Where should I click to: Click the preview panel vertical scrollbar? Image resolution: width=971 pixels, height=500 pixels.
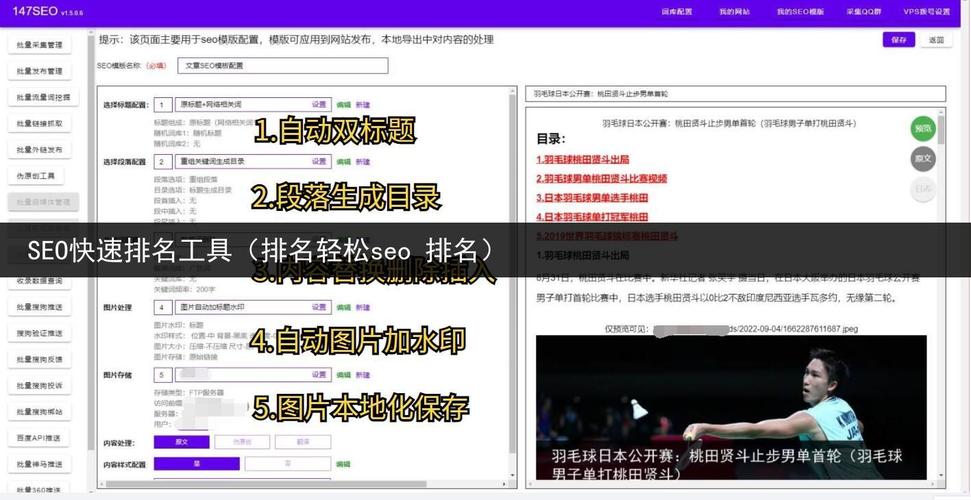tap(941, 128)
